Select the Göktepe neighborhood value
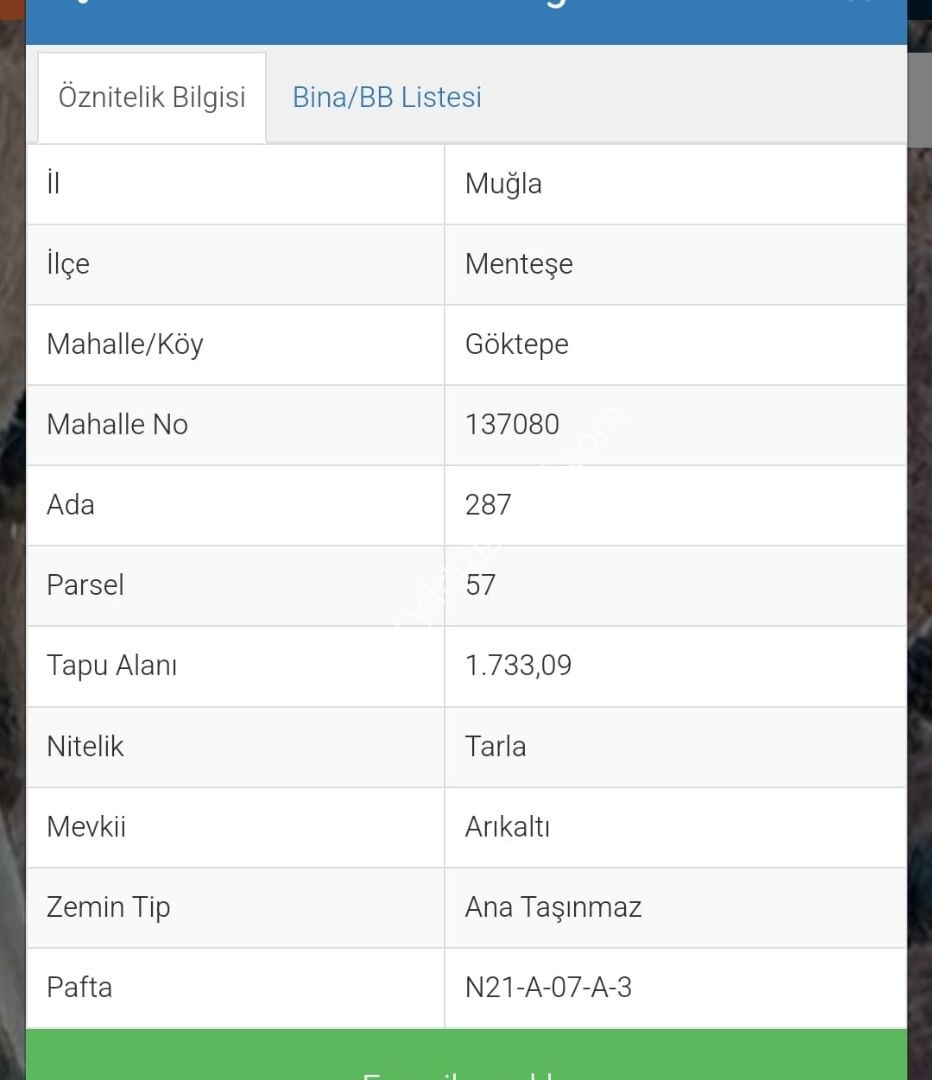The image size is (932, 1080). (517, 345)
